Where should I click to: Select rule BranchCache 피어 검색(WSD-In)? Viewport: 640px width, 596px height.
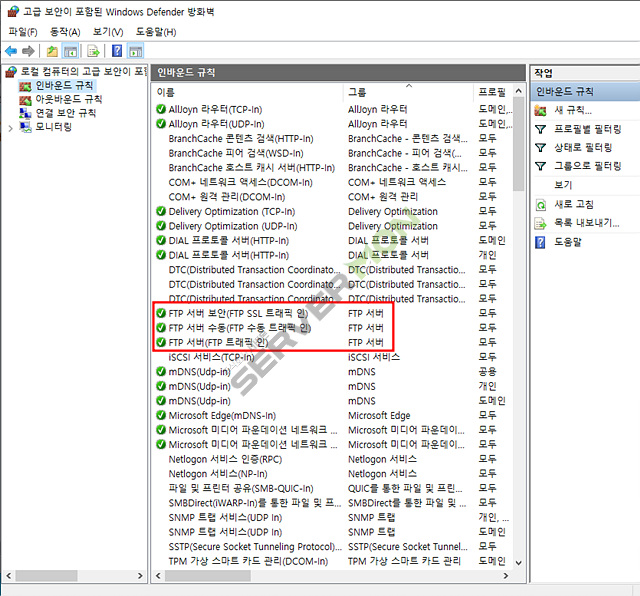pyautogui.click(x=236, y=153)
